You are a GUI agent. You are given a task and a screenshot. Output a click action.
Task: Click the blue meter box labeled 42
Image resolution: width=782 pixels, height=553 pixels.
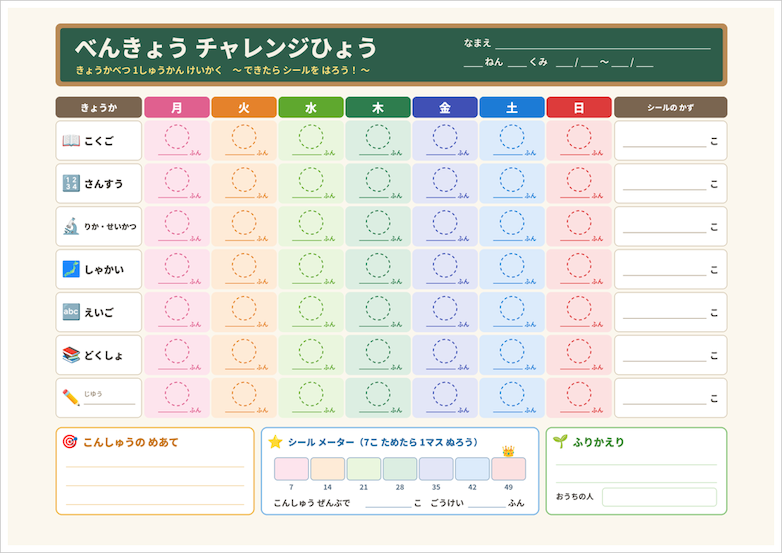[x=472, y=469]
